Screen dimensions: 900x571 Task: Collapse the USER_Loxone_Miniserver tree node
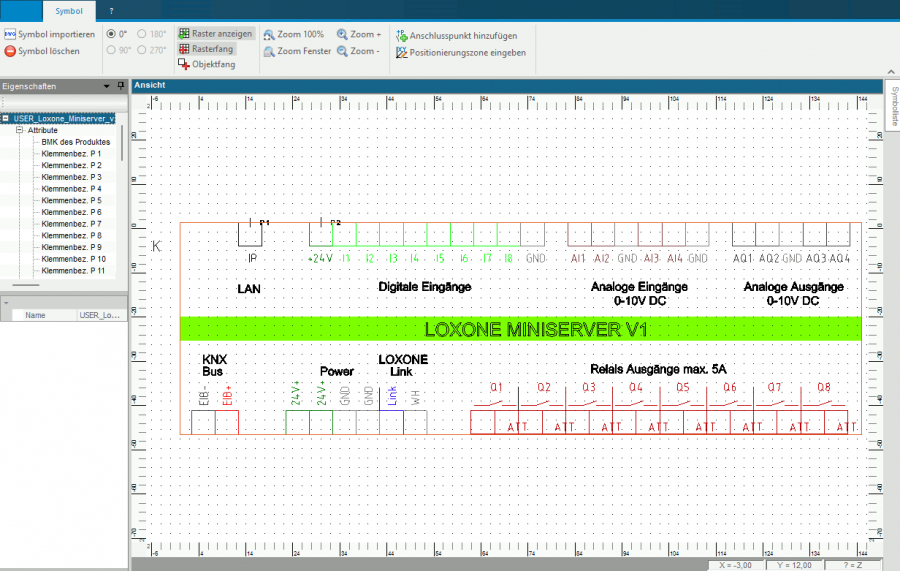pyautogui.click(x=5, y=118)
